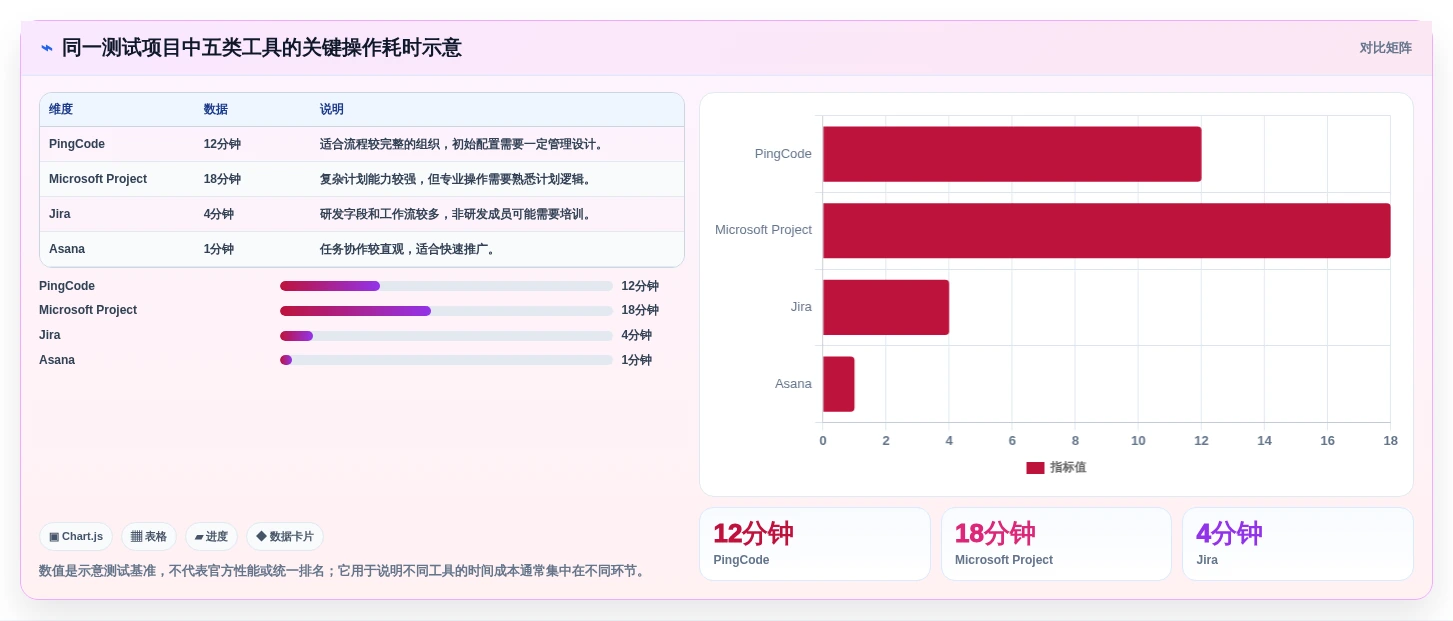
Task: Click the description 任务协作较直观
Action: click(408, 249)
